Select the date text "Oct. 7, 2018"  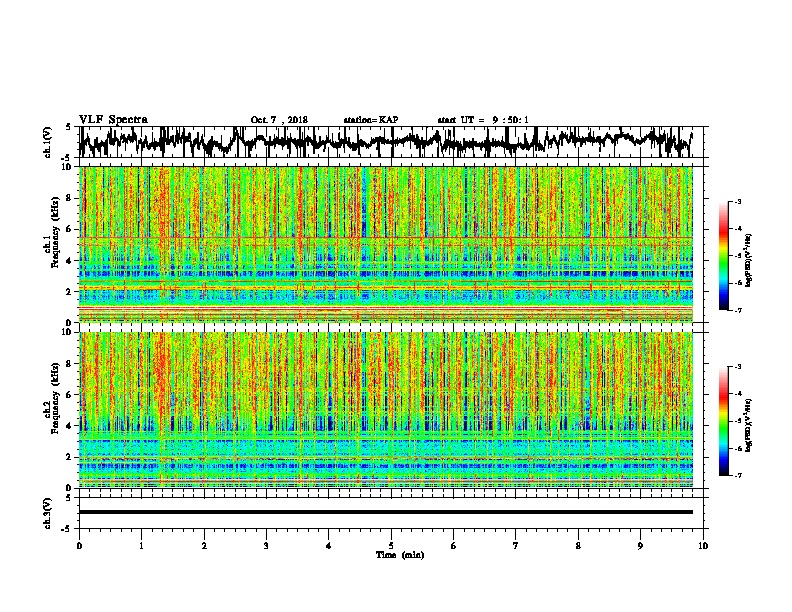(x=279, y=120)
